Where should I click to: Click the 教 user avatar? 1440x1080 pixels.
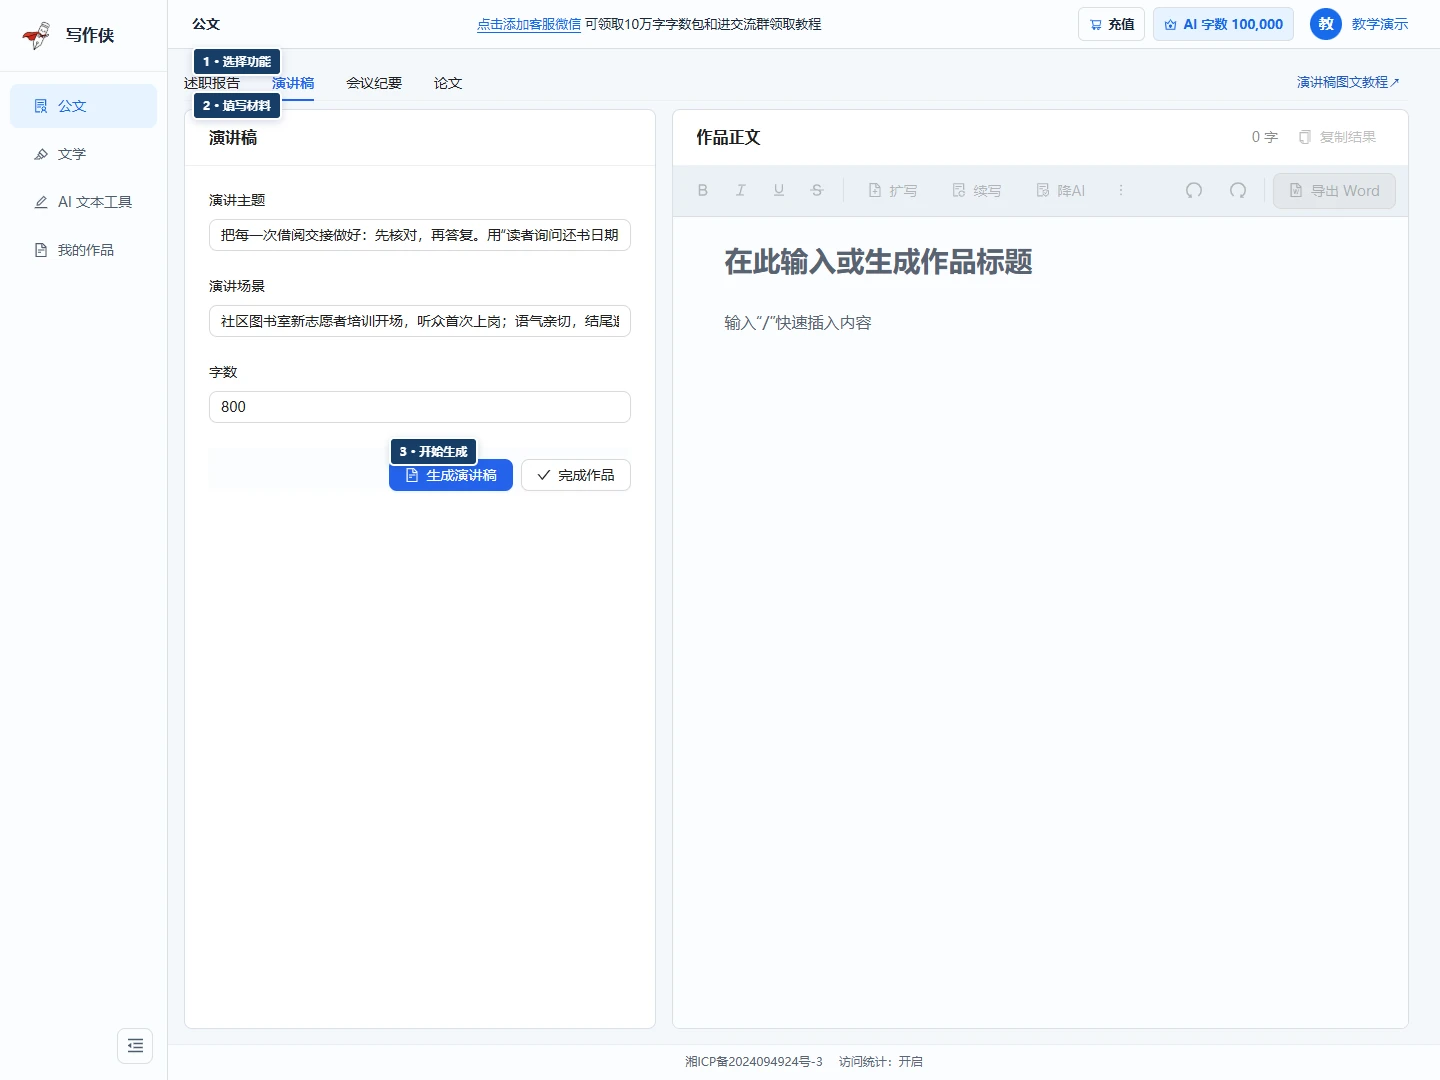click(1326, 24)
